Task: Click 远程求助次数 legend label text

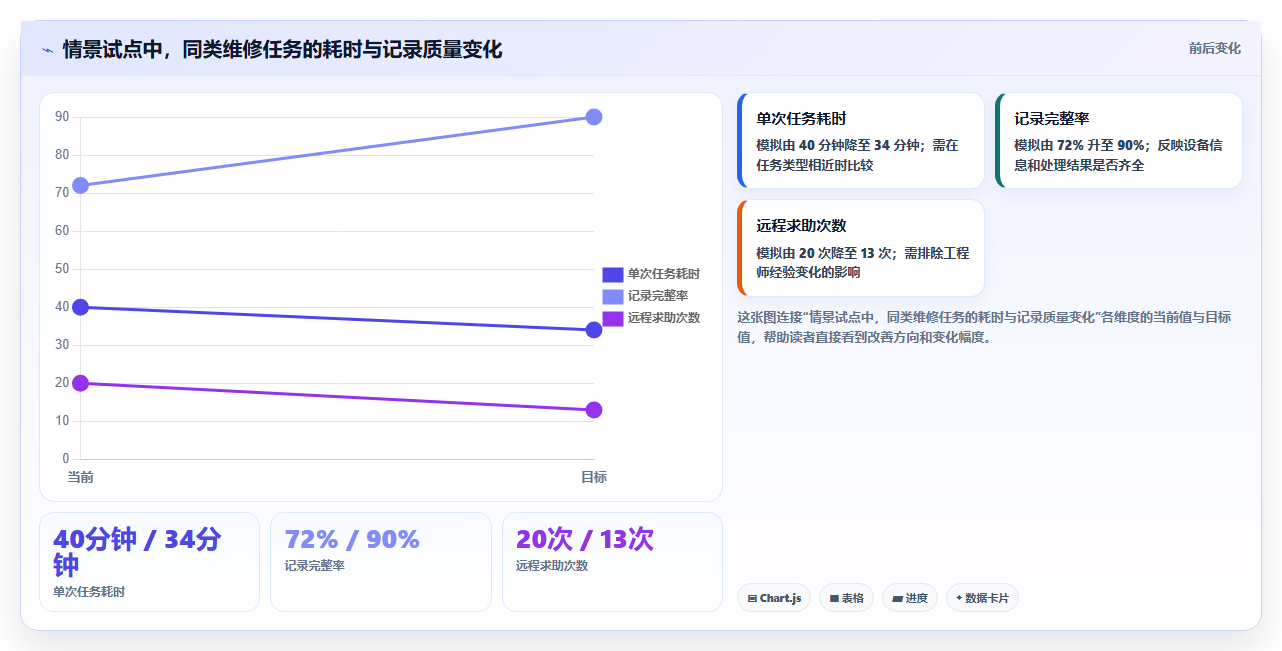Action: 663,318
